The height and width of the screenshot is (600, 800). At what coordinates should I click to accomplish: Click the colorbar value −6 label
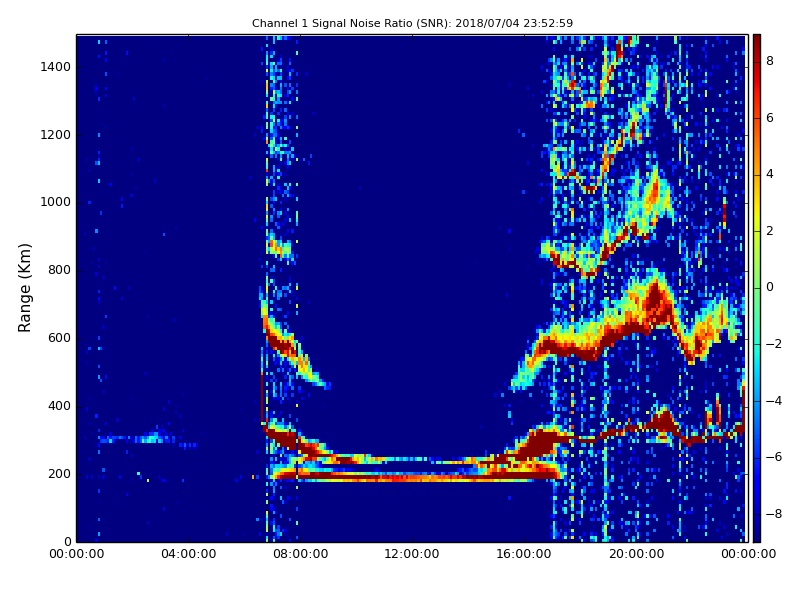773,457
